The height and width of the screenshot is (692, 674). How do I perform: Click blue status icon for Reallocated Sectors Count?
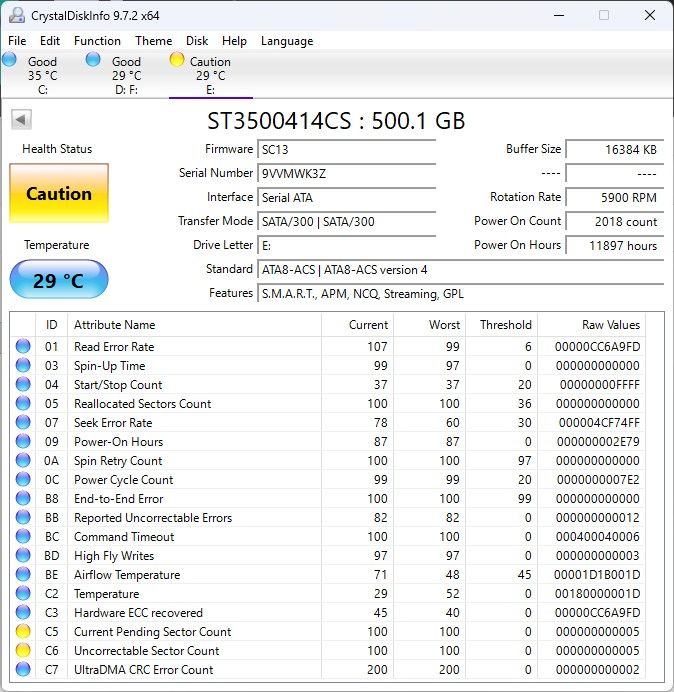pyautogui.click(x=23, y=403)
